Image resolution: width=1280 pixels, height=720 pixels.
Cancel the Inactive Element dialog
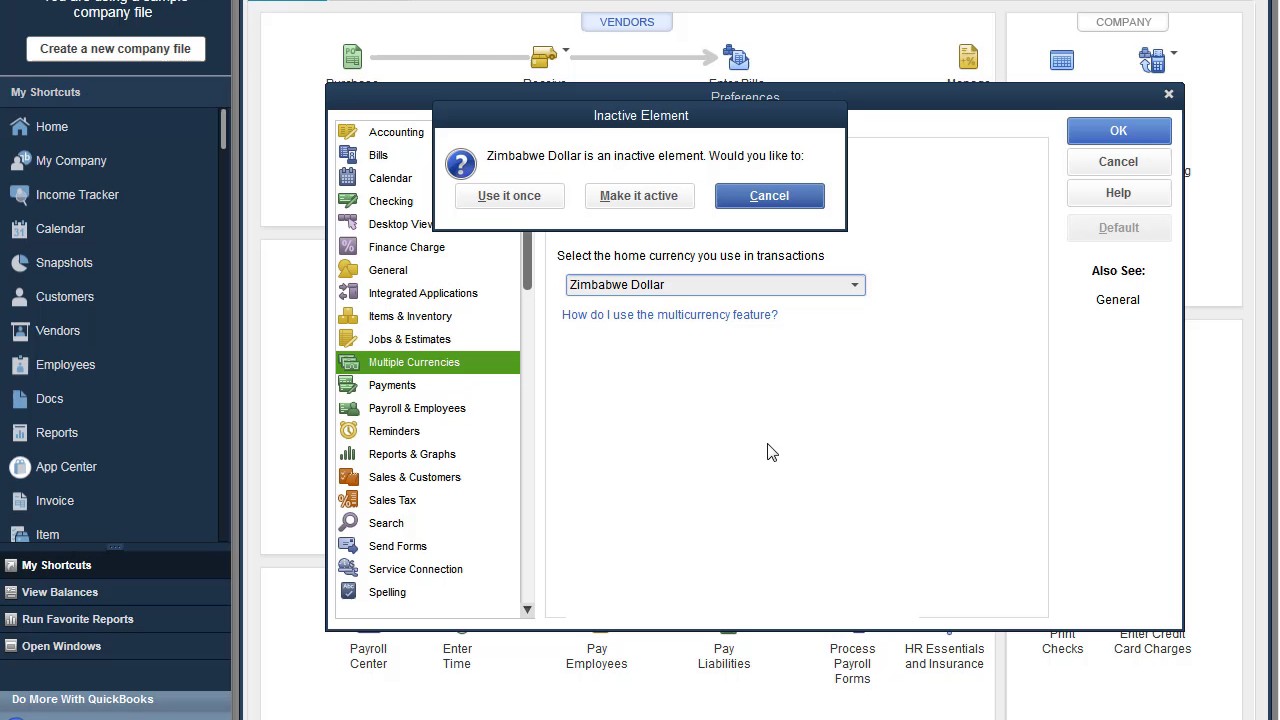tap(770, 196)
